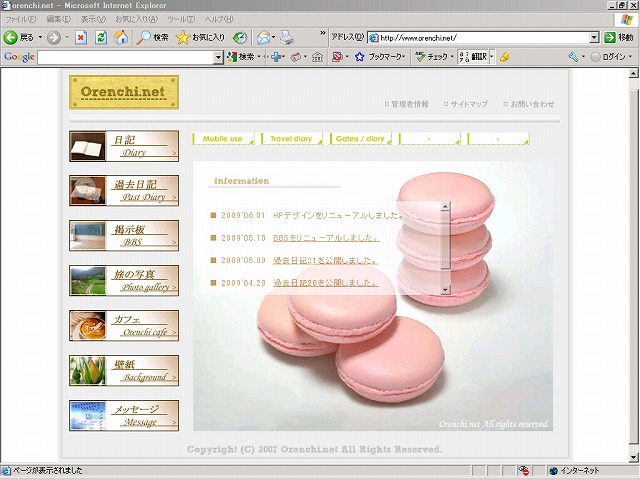Open Google toolbar wrench settings
This screenshot has height=480, width=640.
573,57
